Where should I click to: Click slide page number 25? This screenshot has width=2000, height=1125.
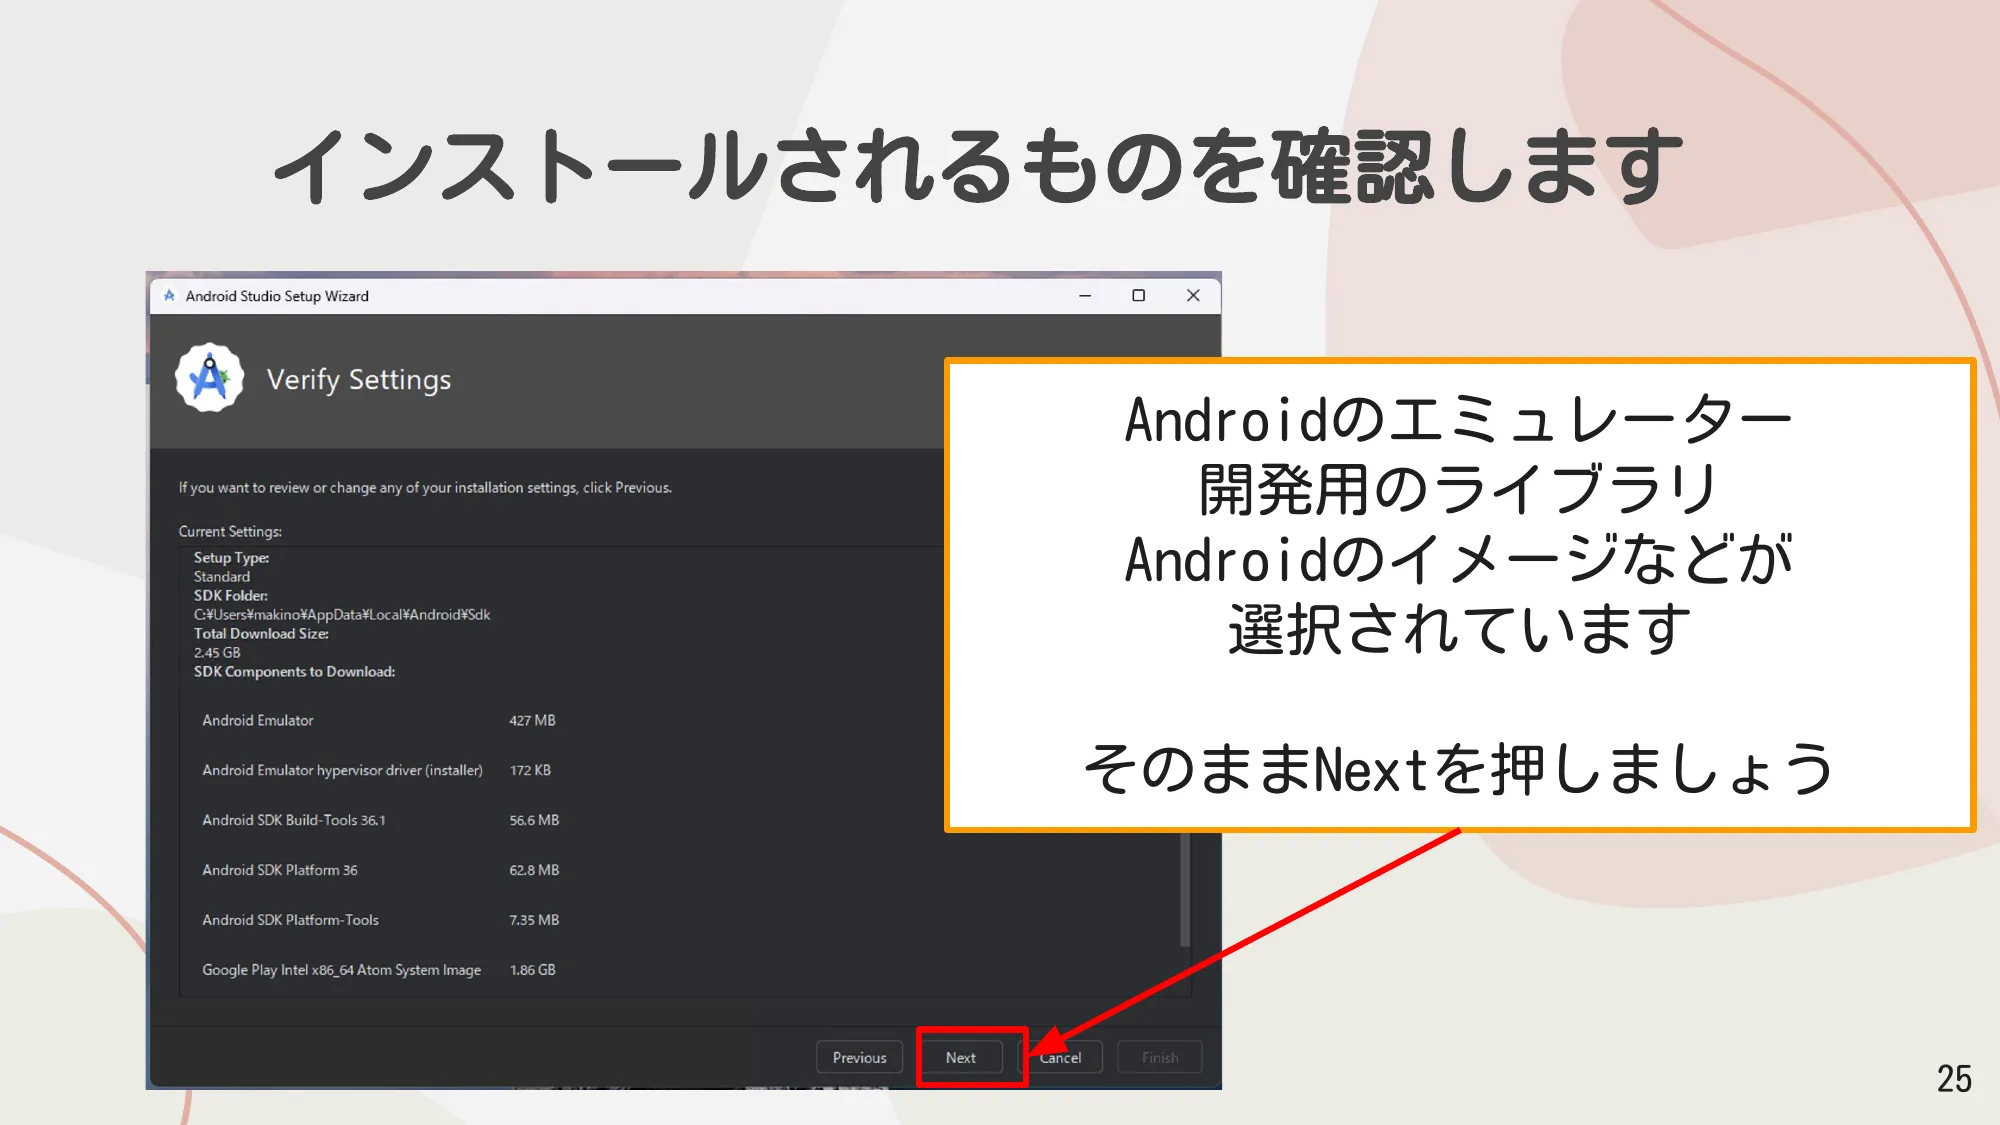pyautogui.click(x=1954, y=1079)
